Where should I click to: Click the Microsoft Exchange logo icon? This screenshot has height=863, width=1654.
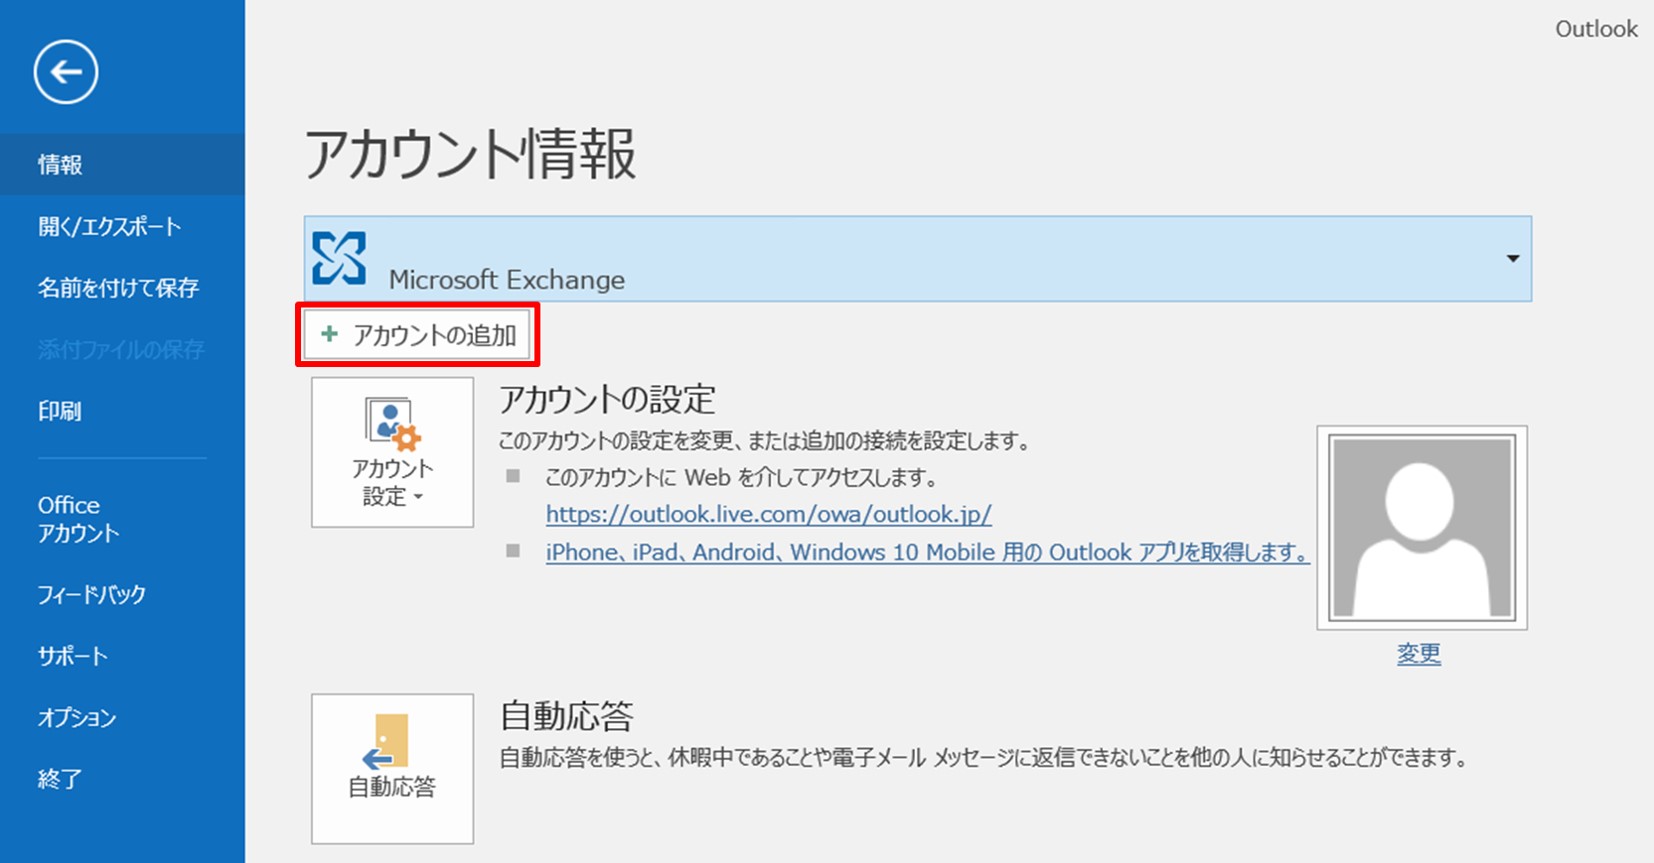pyautogui.click(x=339, y=258)
